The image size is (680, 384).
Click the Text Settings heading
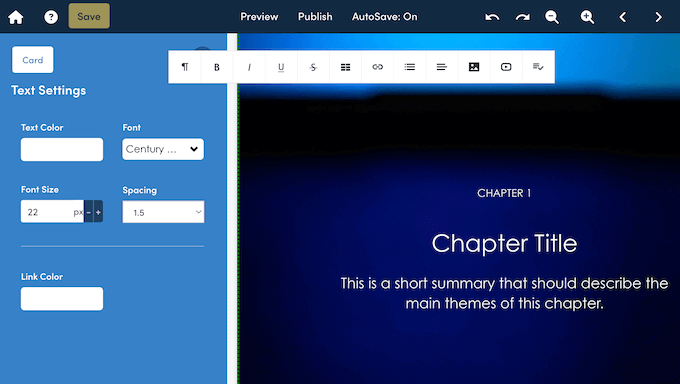pos(49,90)
